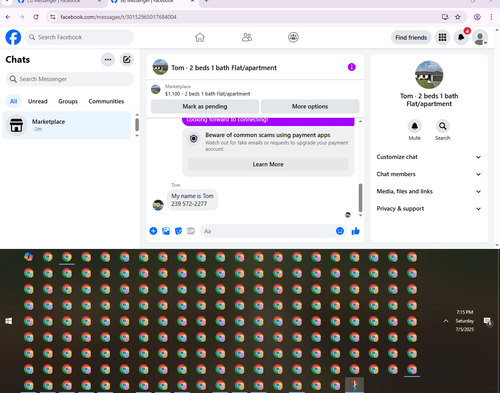The height and width of the screenshot is (393, 500).
Task: Open emoji picker in message box
Action: (x=340, y=231)
